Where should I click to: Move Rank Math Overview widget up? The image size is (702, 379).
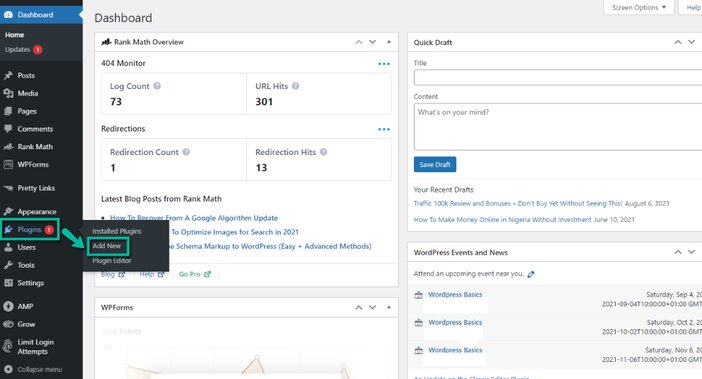(x=359, y=42)
